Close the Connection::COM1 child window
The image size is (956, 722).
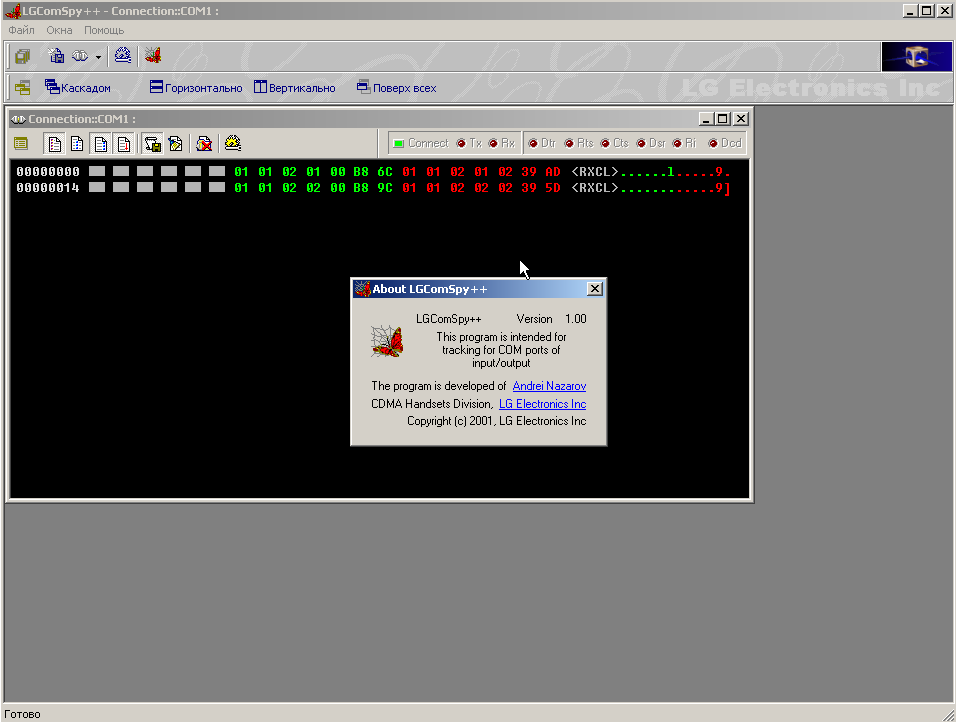741,119
